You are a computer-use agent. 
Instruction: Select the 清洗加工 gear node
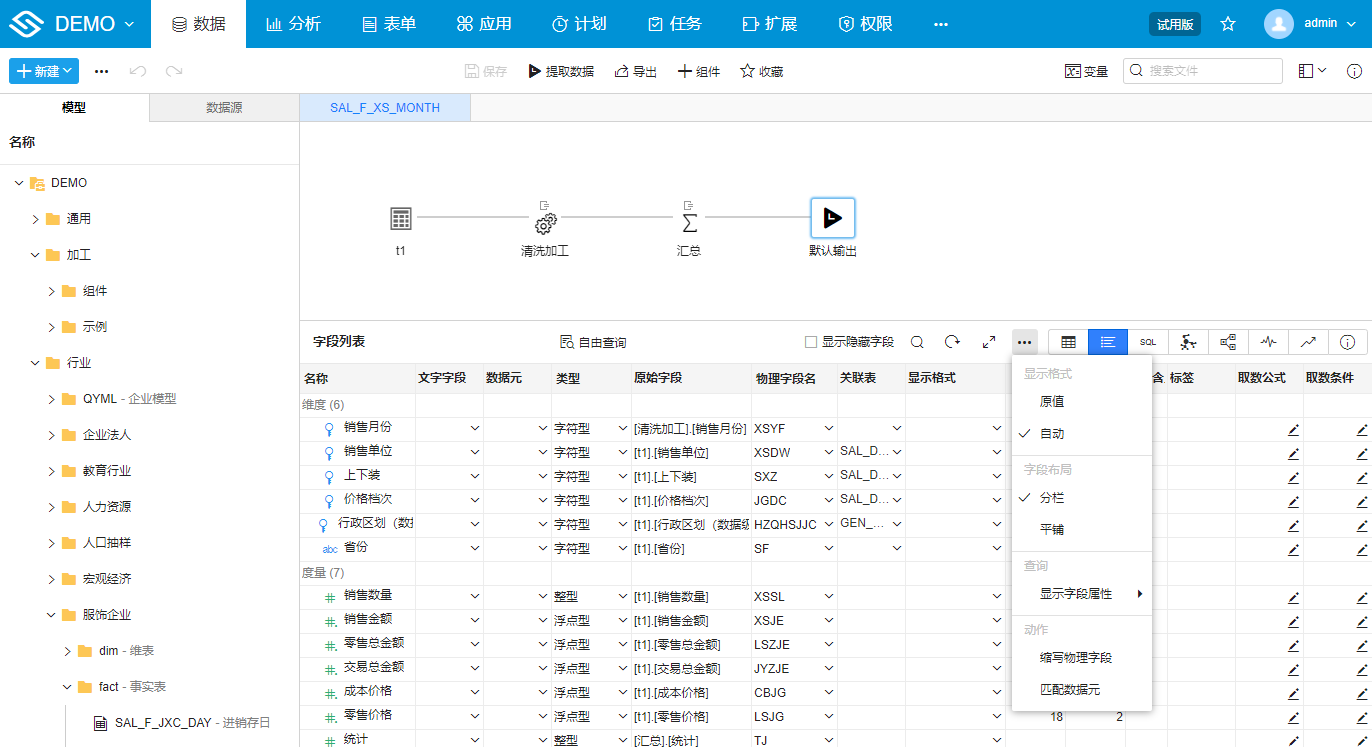545,223
